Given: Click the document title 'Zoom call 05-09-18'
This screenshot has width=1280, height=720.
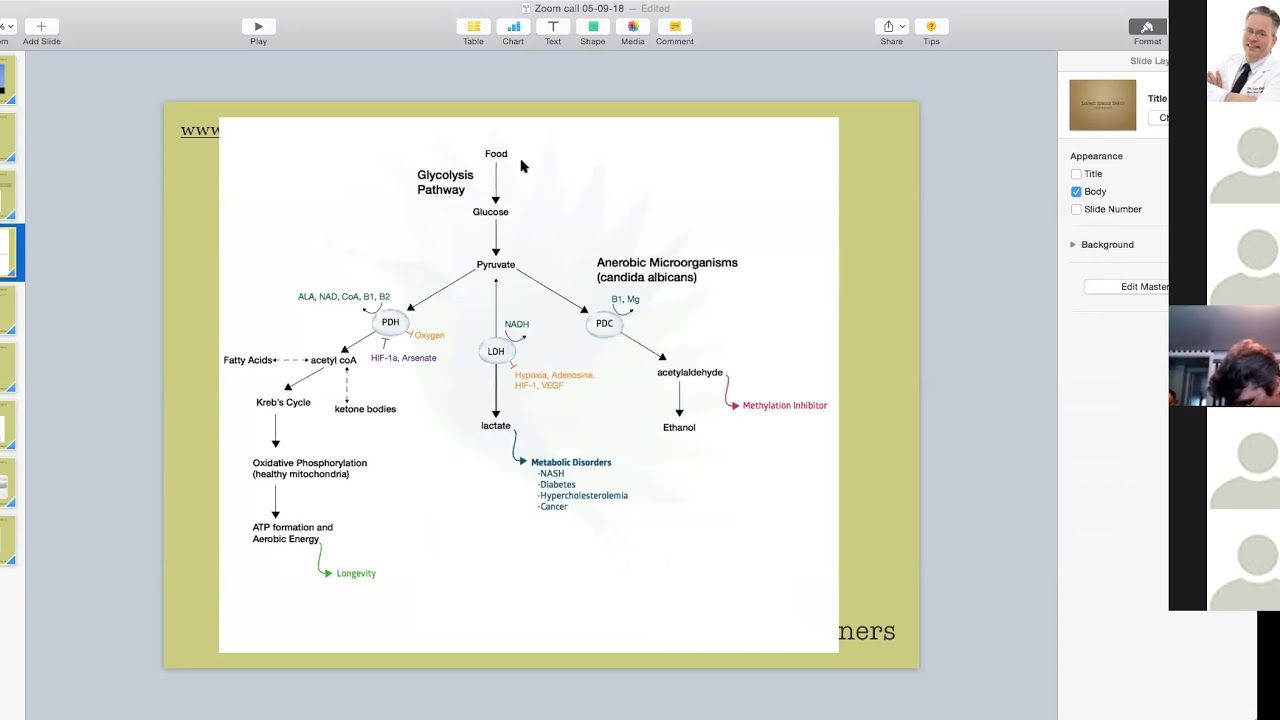Looking at the screenshot, I should [580, 8].
